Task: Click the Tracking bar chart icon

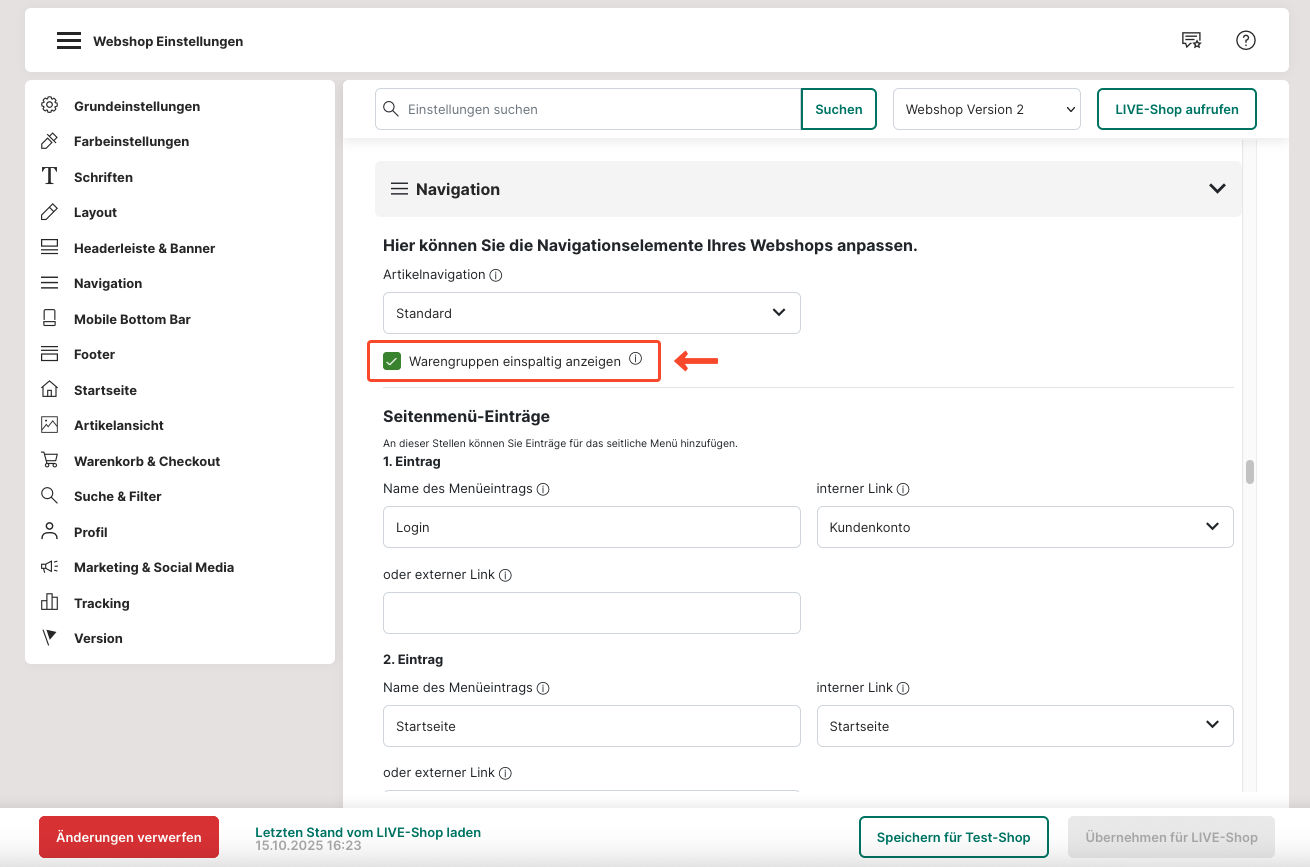Action: coord(49,603)
